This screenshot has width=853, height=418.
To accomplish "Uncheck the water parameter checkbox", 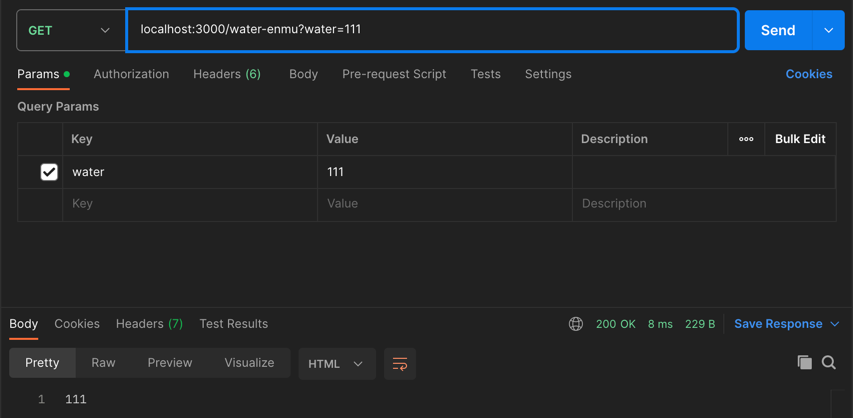I will pyautogui.click(x=49, y=173).
